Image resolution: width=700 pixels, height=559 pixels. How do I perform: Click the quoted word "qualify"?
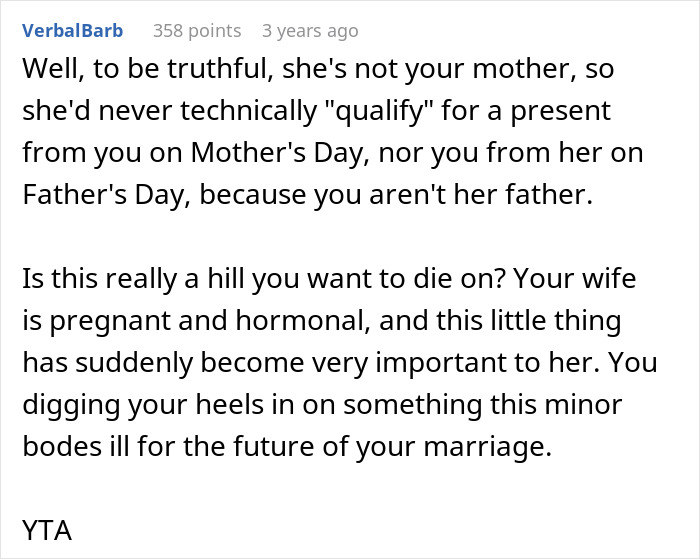378,111
